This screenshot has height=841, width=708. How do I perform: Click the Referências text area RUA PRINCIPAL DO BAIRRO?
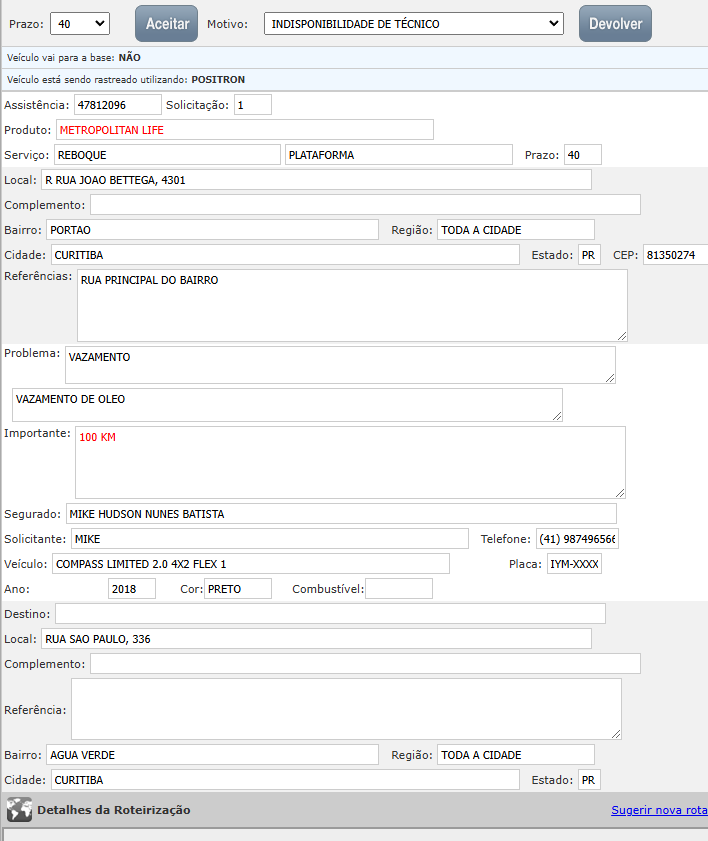coord(352,305)
